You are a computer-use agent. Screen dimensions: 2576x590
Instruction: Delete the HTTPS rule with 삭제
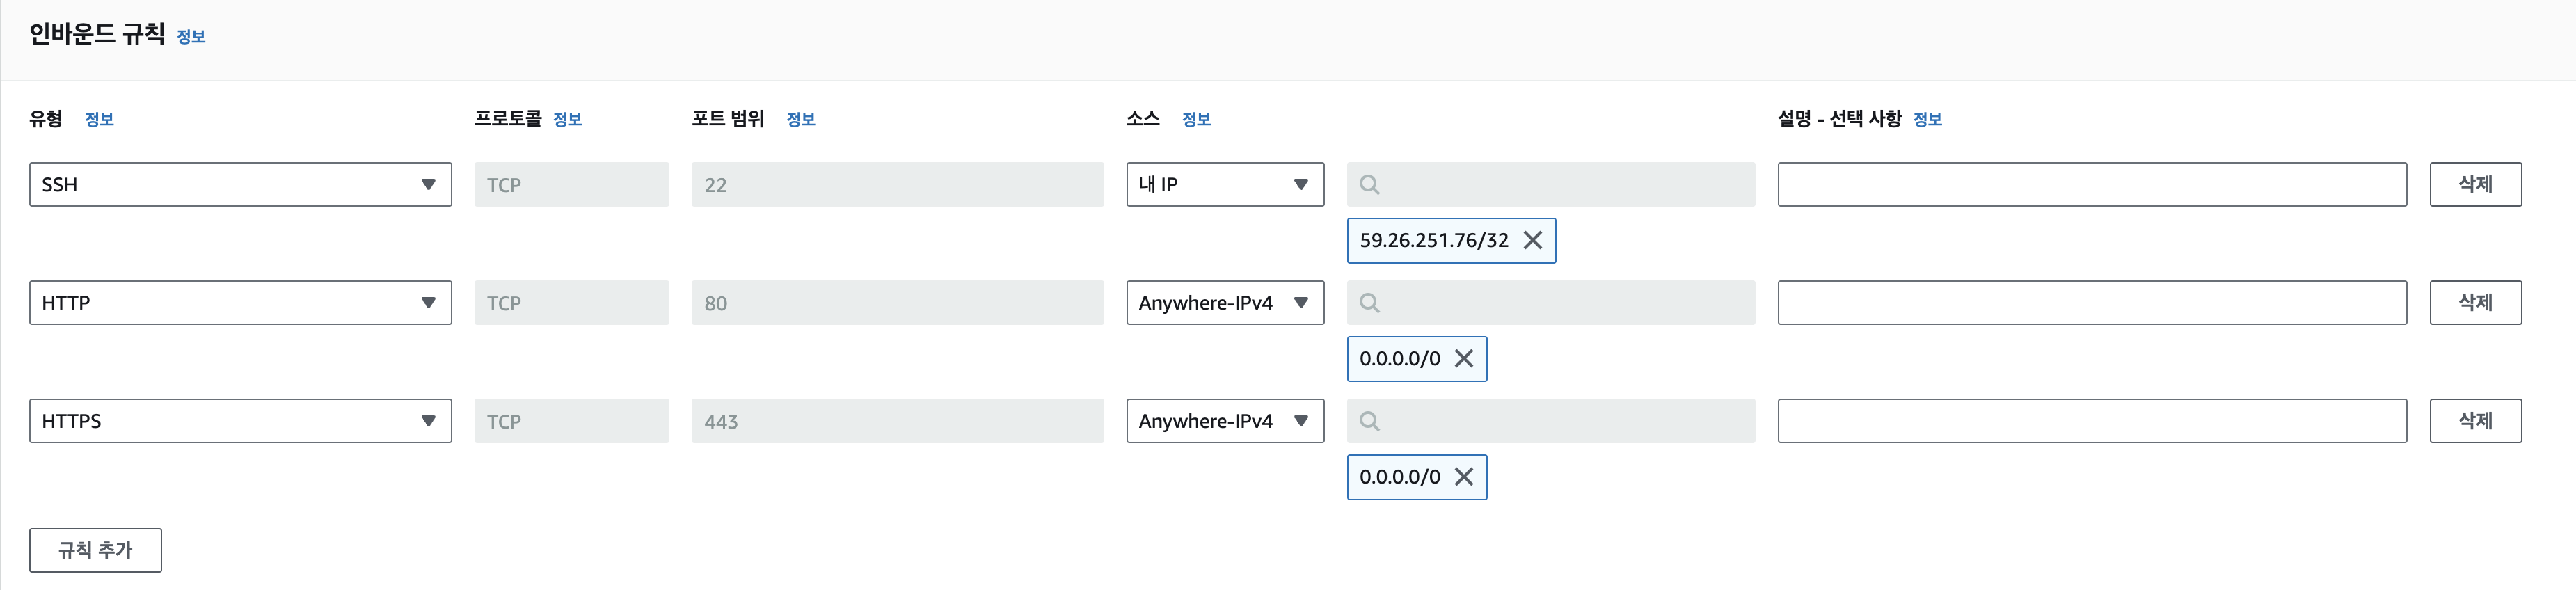coord(2475,421)
